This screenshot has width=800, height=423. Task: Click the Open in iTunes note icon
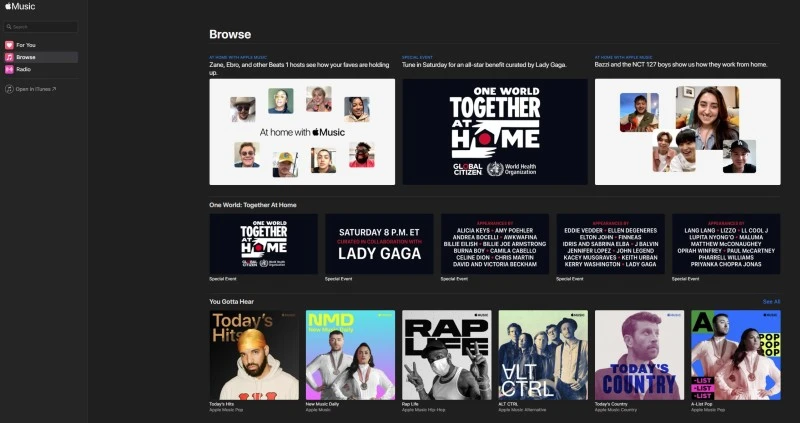[x=9, y=89]
